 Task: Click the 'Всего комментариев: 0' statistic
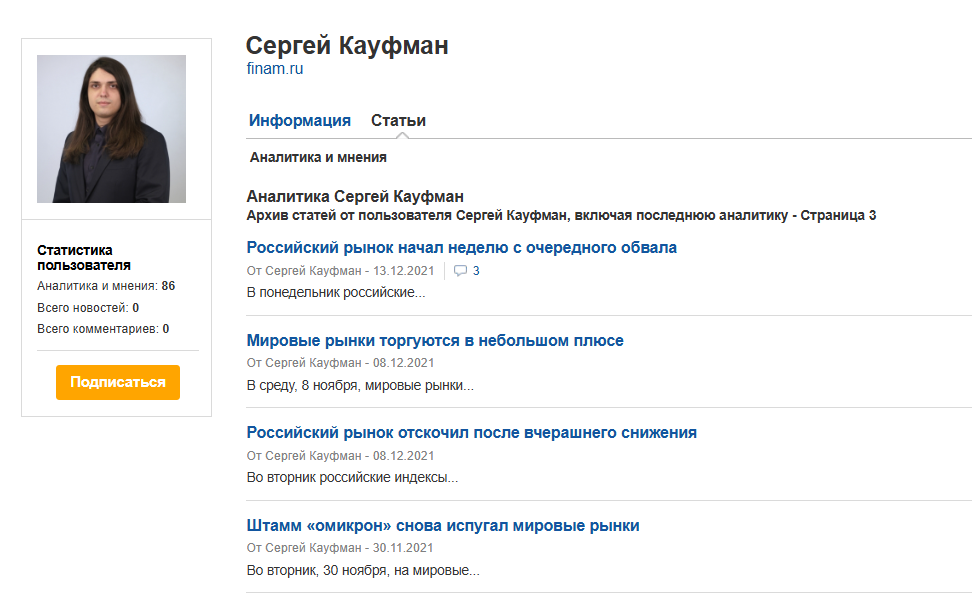pos(103,329)
